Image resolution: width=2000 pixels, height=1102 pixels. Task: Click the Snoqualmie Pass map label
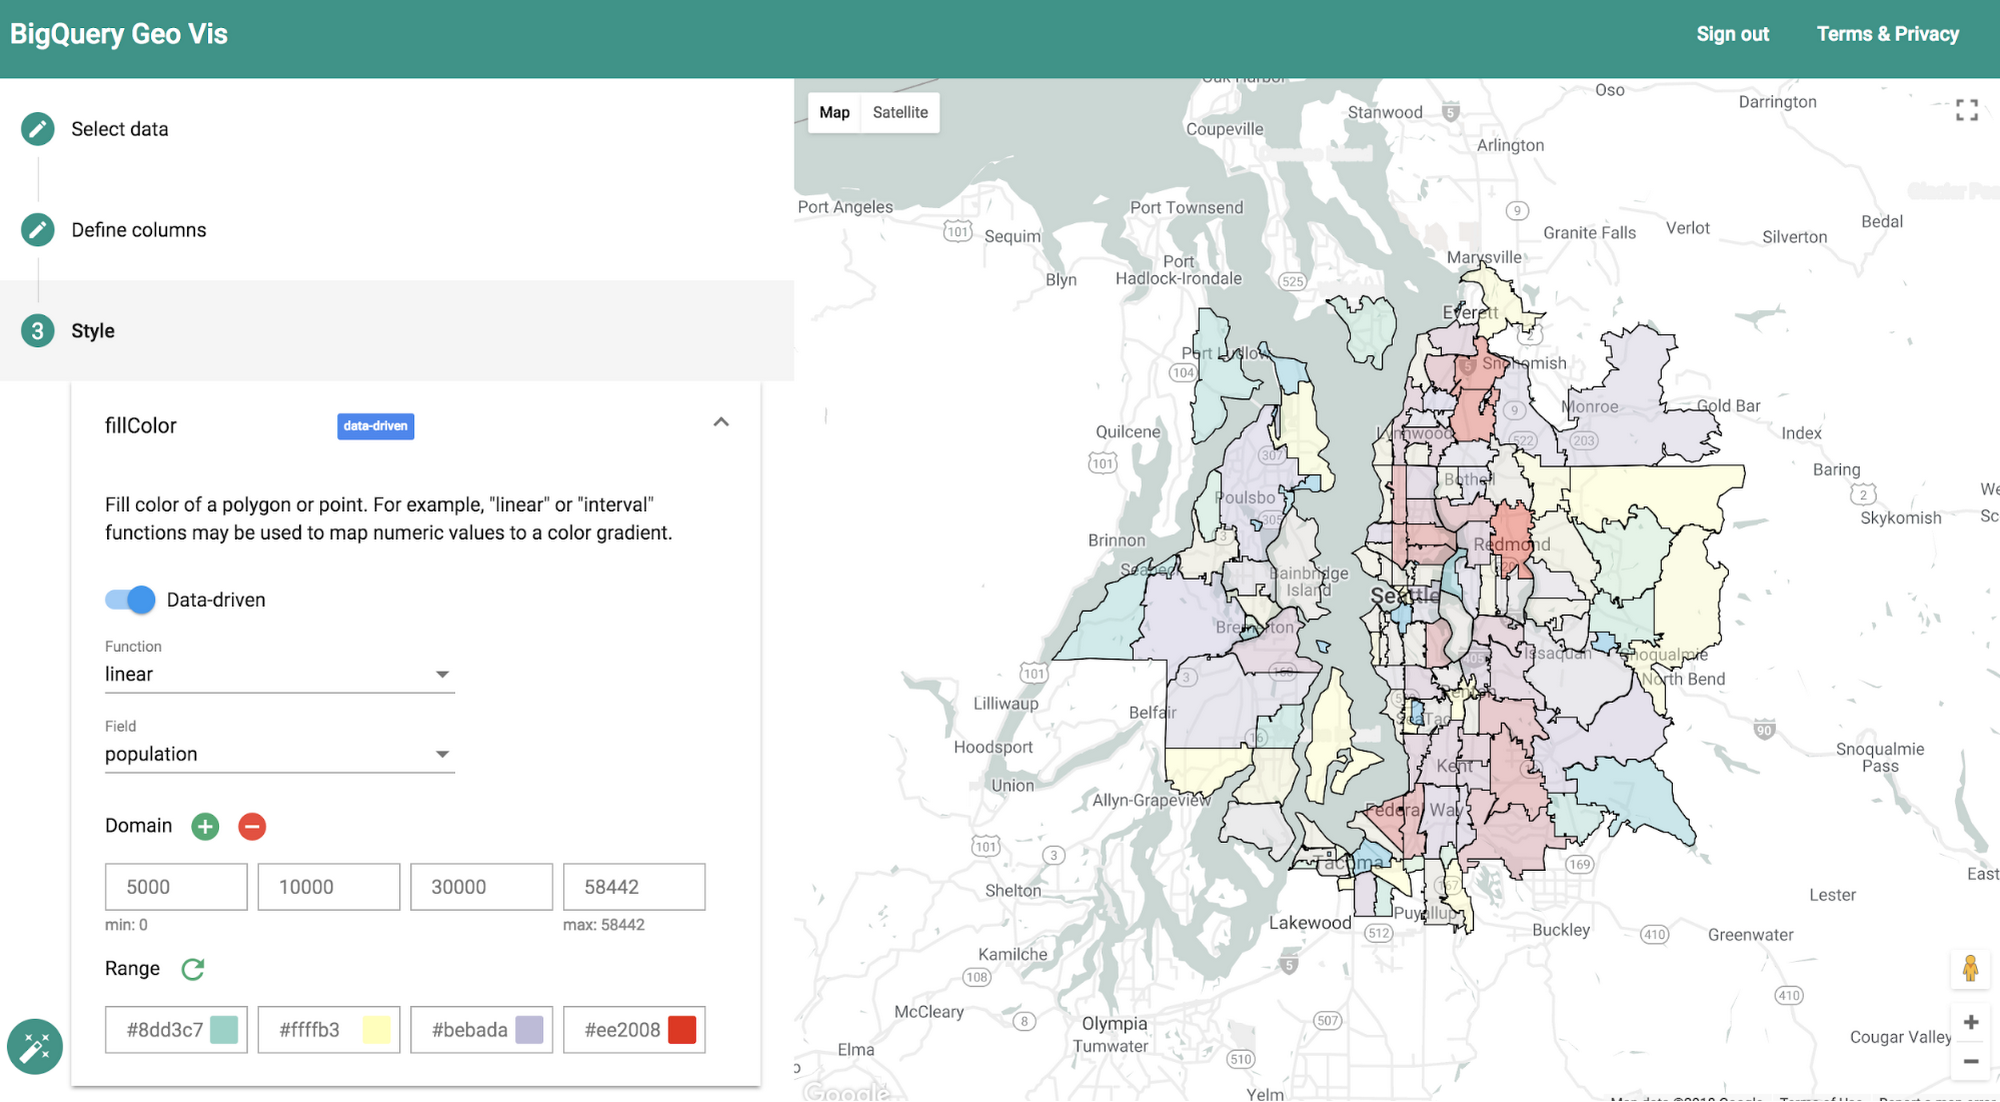(x=1880, y=757)
